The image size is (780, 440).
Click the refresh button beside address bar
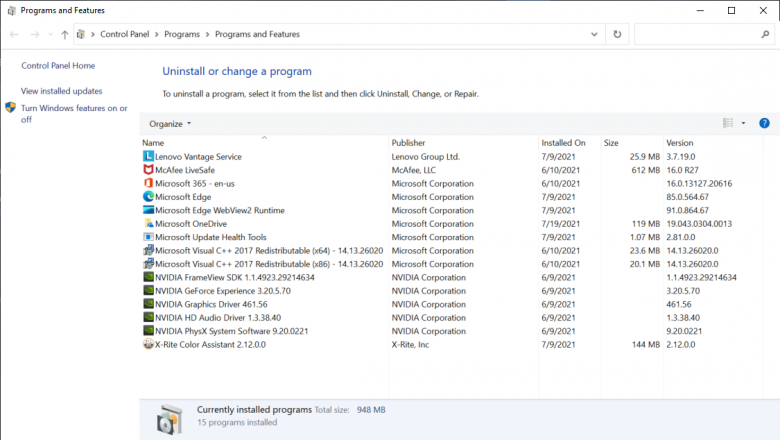point(617,34)
